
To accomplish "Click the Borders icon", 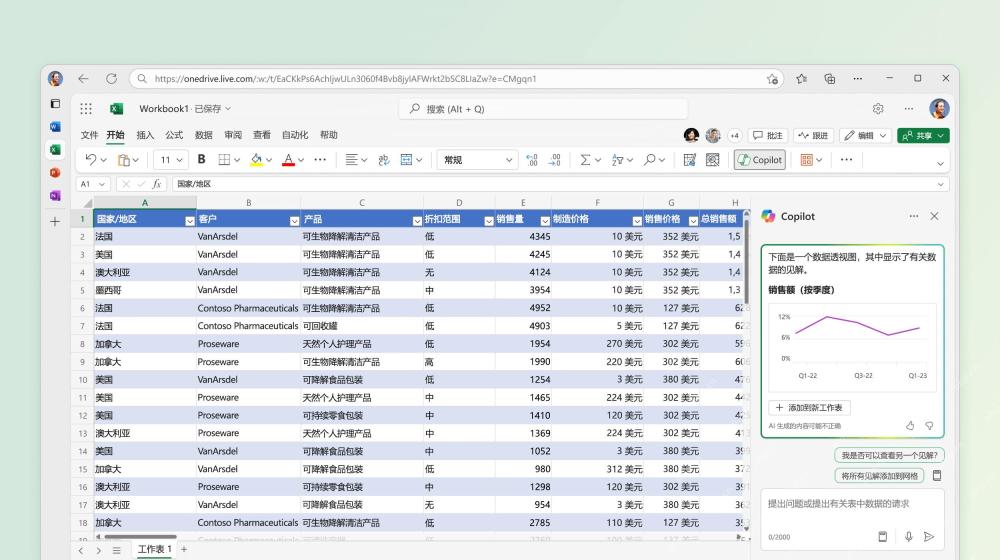I will pyautogui.click(x=224, y=159).
